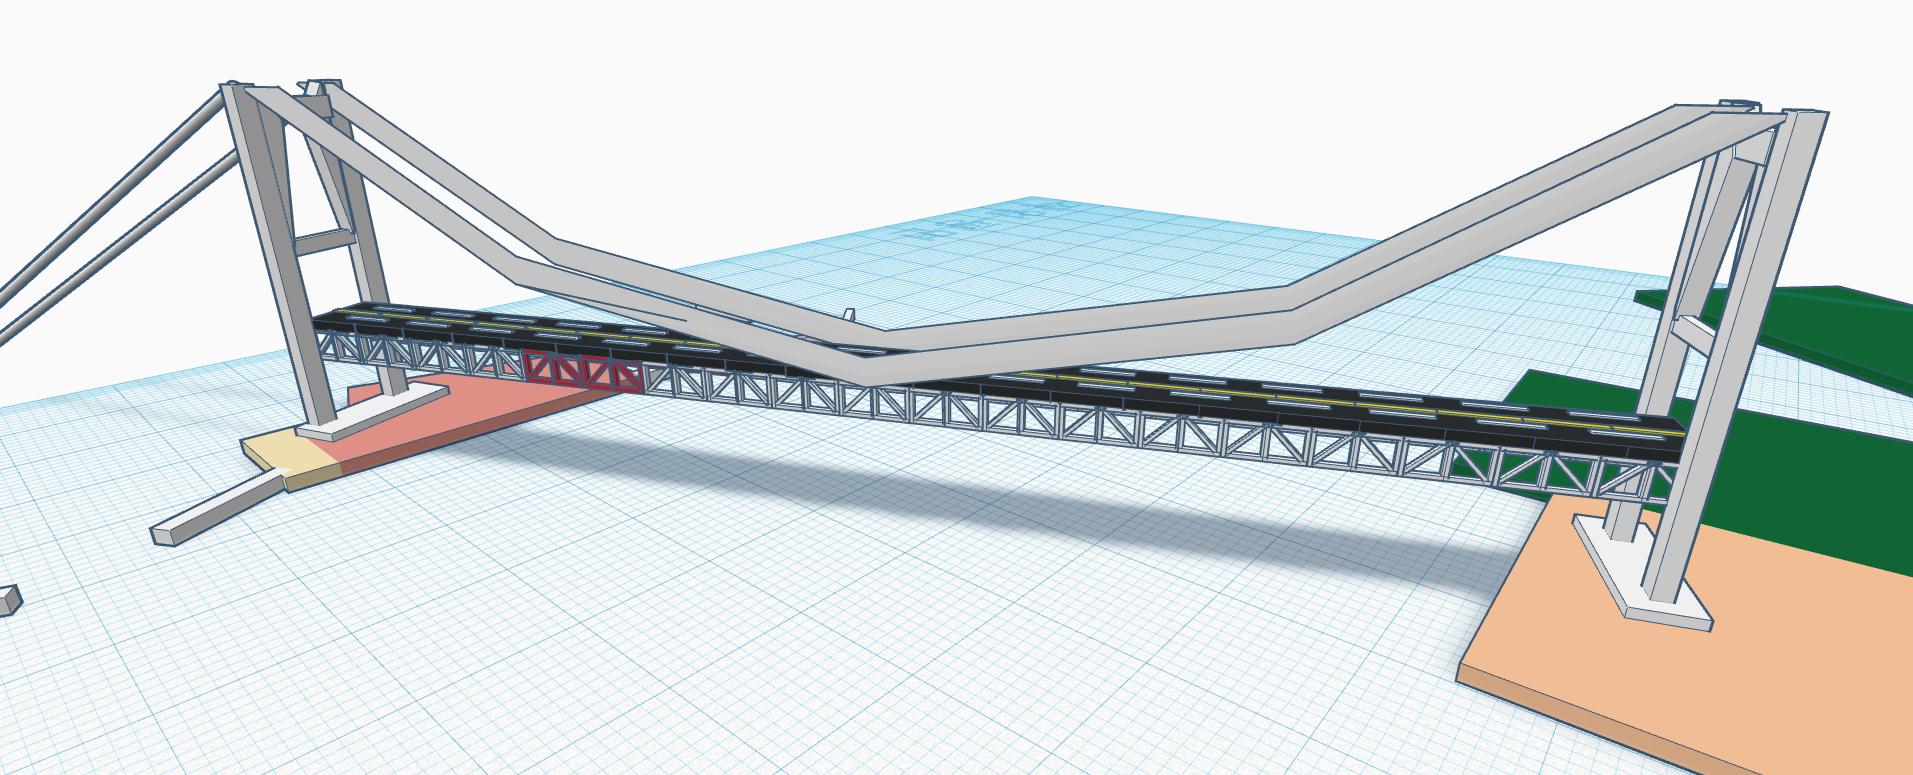1913x775 pixels.
Task: Select the white rod extending from yellow block
Action: pos(218,507)
